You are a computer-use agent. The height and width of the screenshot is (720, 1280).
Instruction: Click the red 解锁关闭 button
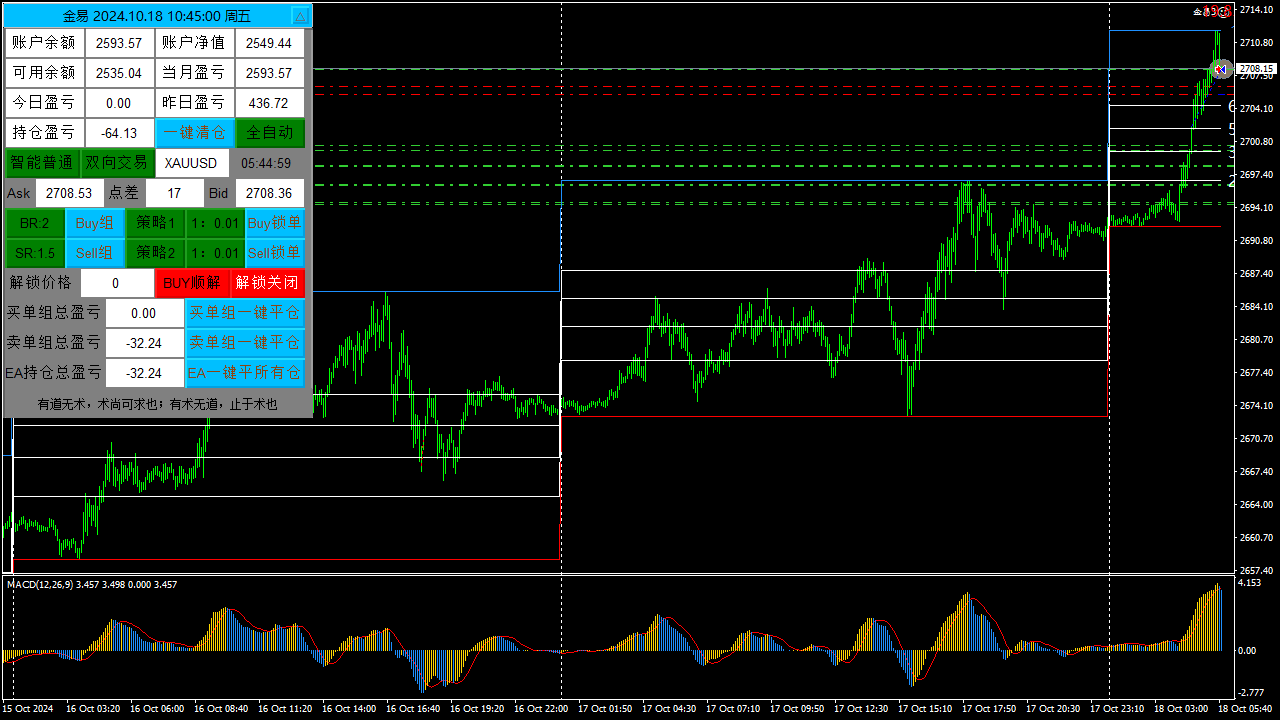(x=268, y=283)
